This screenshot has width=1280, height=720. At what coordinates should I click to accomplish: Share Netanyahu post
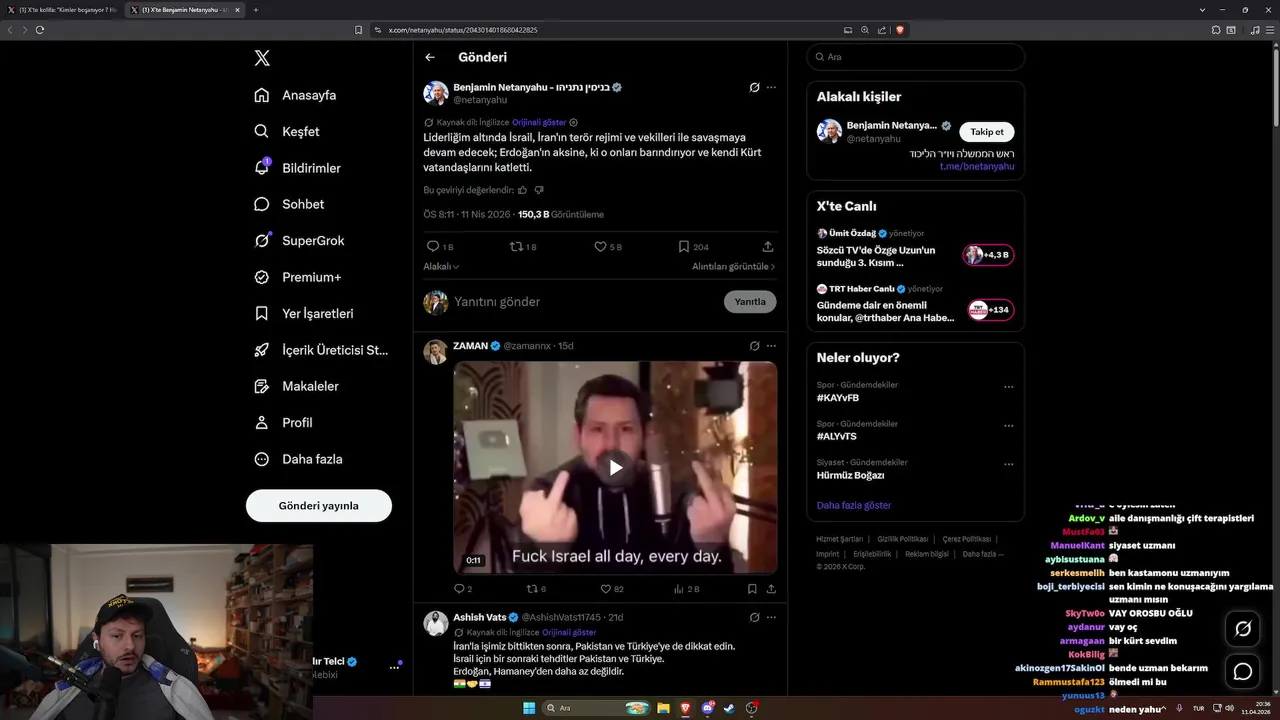[x=768, y=246]
